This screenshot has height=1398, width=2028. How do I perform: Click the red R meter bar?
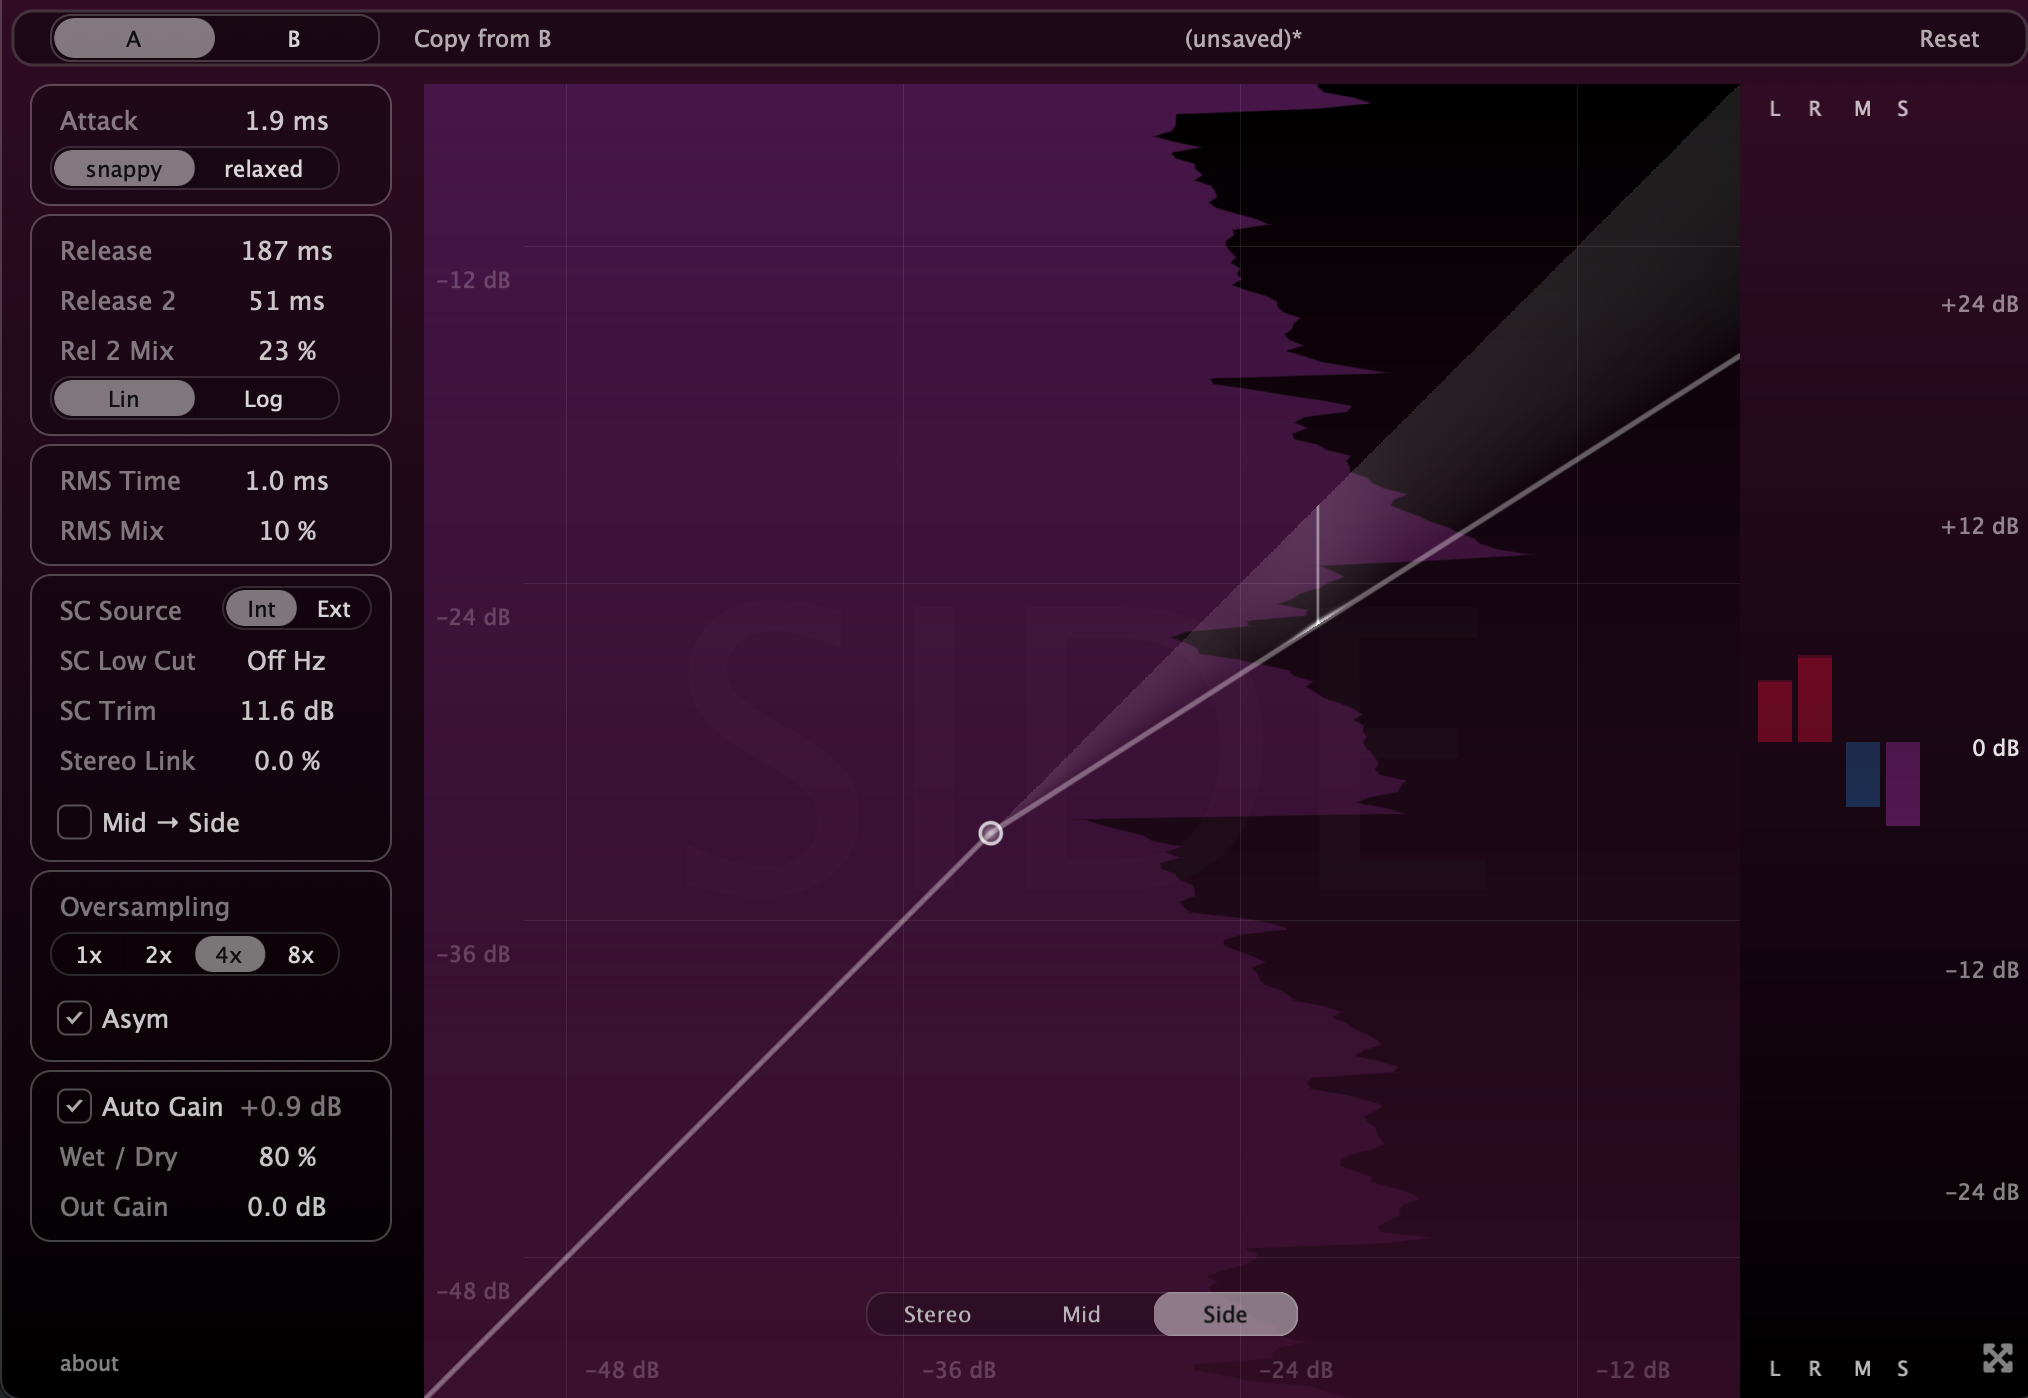pos(1815,698)
